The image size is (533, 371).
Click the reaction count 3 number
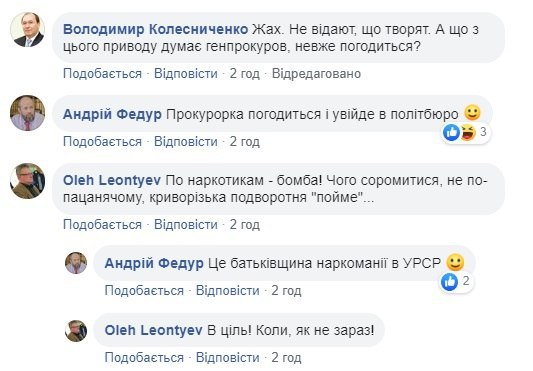pos(483,132)
